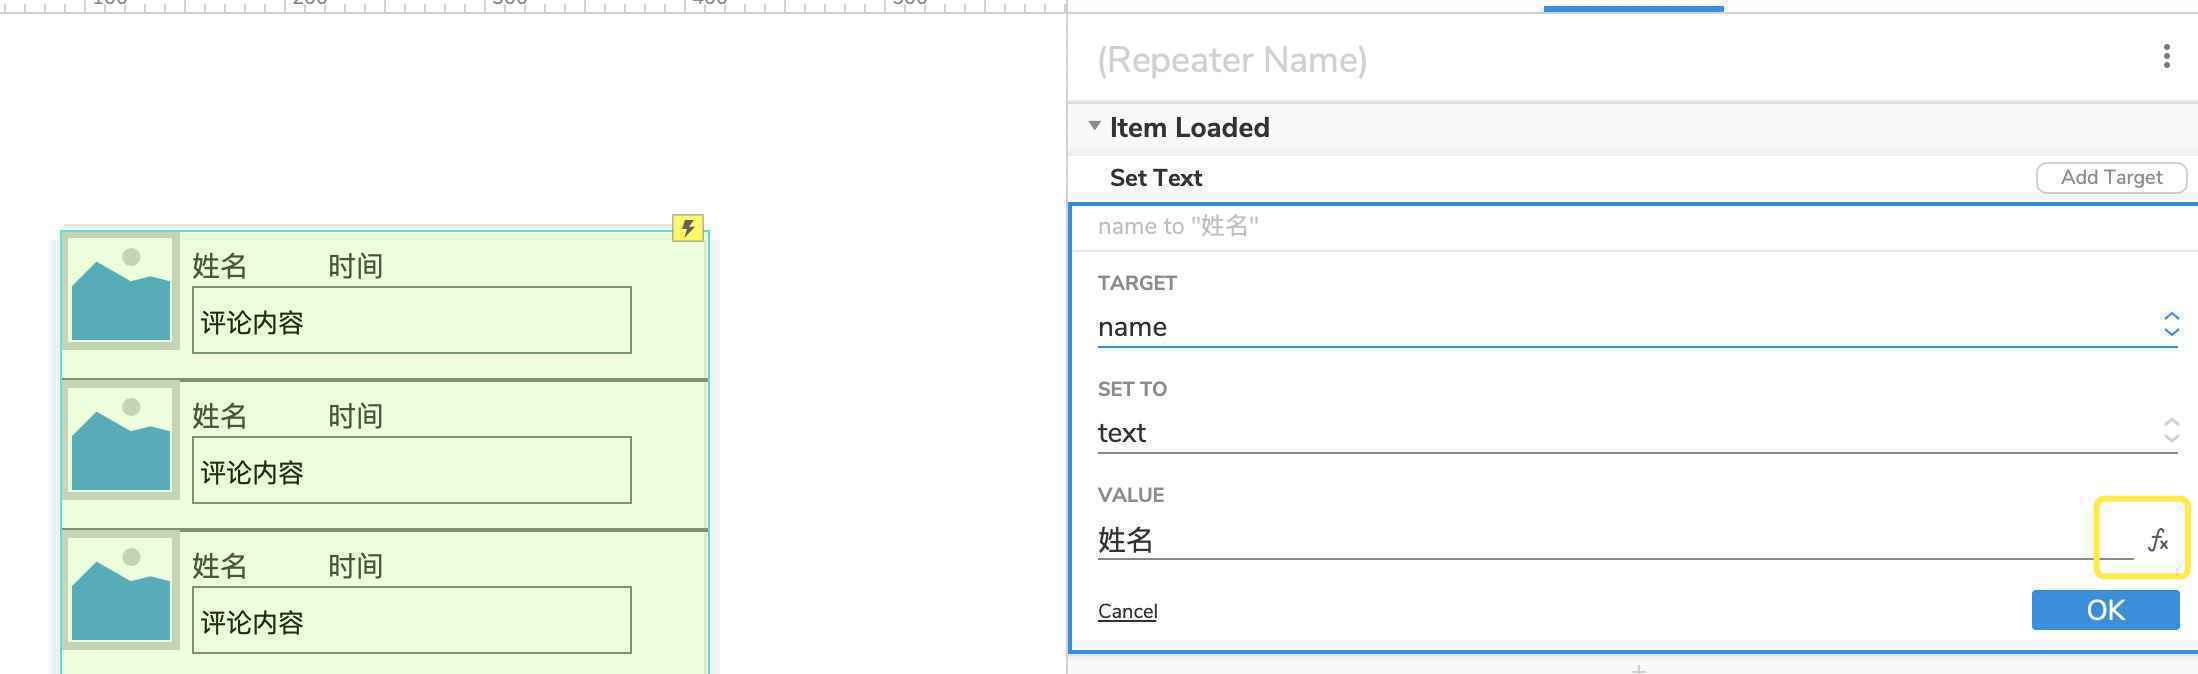Open the three-dot repeater options menu

tap(2166, 57)
